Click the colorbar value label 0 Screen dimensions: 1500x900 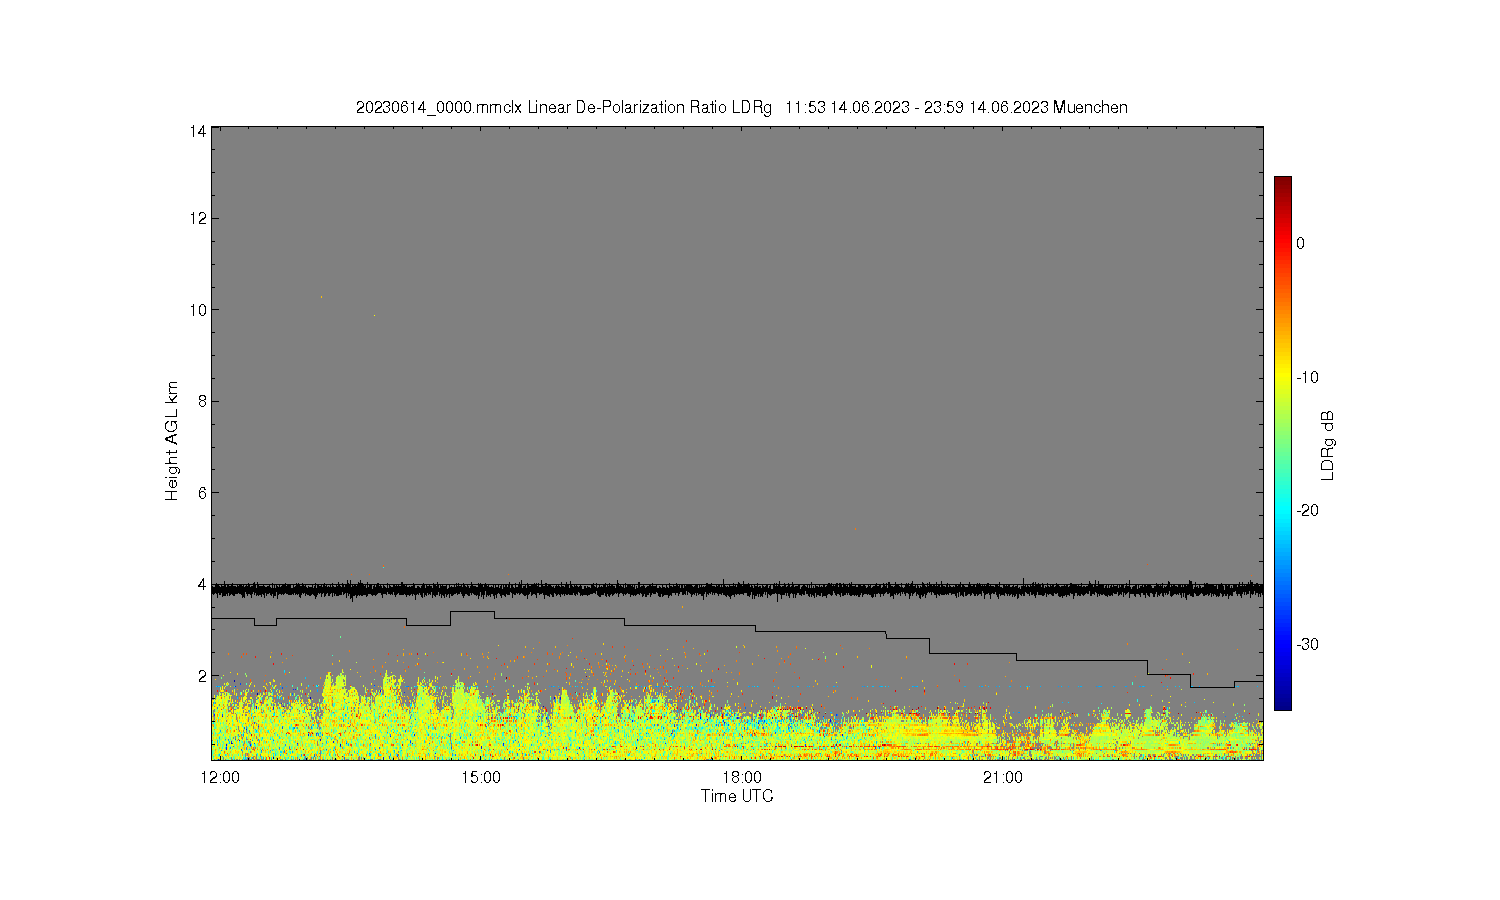coord(1300,243)
